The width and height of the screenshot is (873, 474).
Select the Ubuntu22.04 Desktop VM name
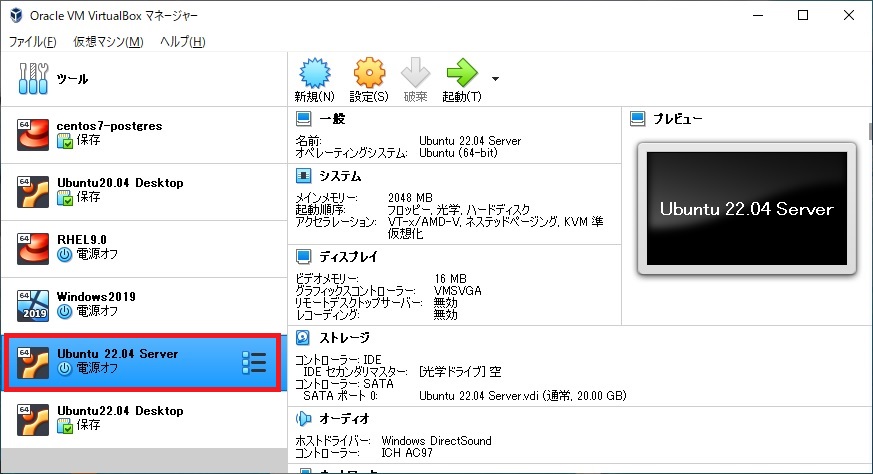(x=120, y=411)
